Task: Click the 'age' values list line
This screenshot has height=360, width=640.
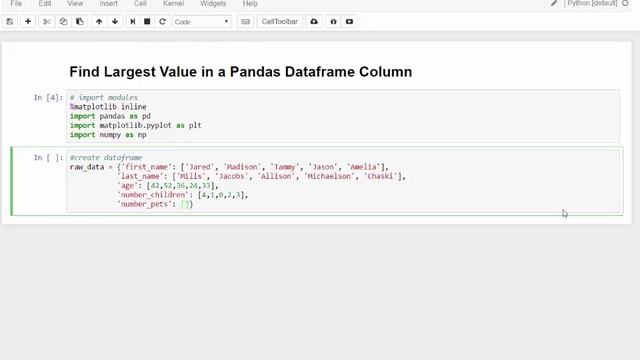Action: 168,186
